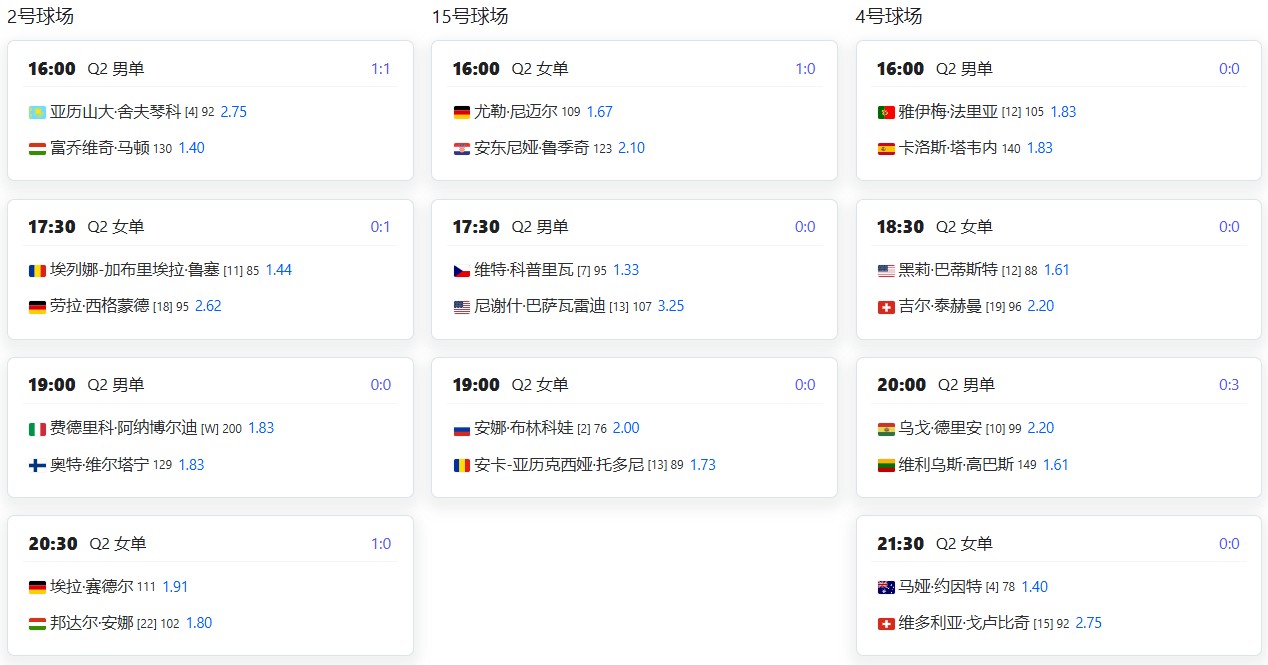Select Finnish flag beside 奥特·维尔塔宁
This screenshot has width=1268, height=665.
tap(37, 465)
